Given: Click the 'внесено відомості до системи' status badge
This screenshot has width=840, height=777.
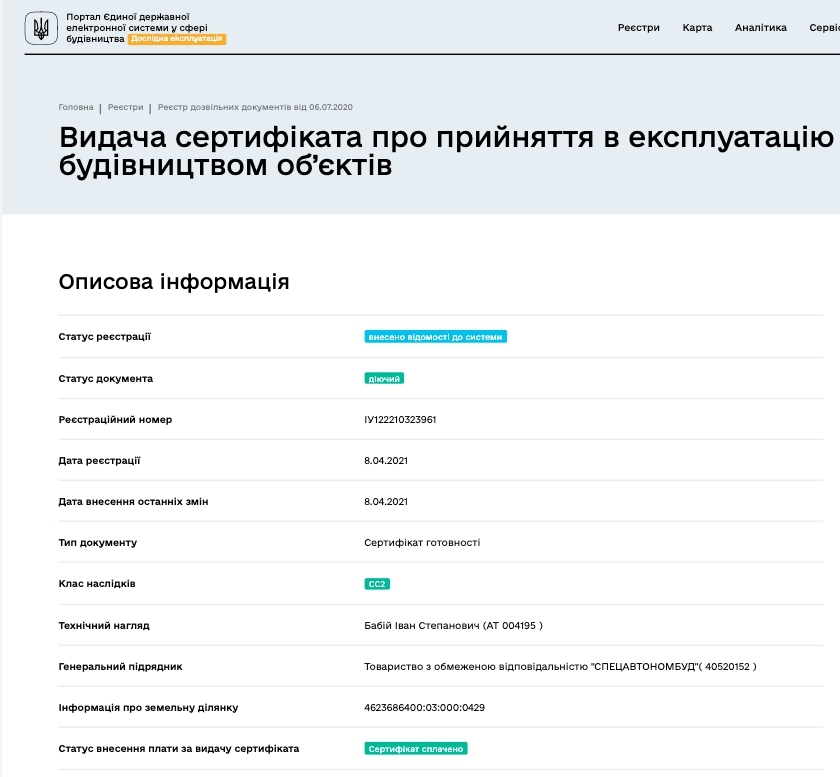Looking at the screenshot, I should pyautogui.click(x=436, y=337).
